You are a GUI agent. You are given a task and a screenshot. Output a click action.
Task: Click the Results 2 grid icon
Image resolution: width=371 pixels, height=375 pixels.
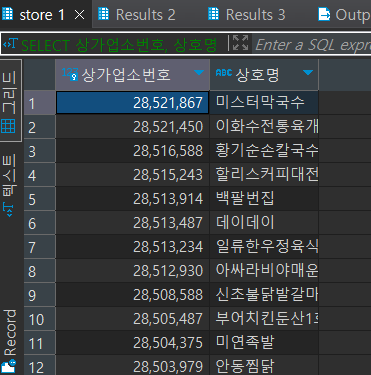(x=103, y=14)
